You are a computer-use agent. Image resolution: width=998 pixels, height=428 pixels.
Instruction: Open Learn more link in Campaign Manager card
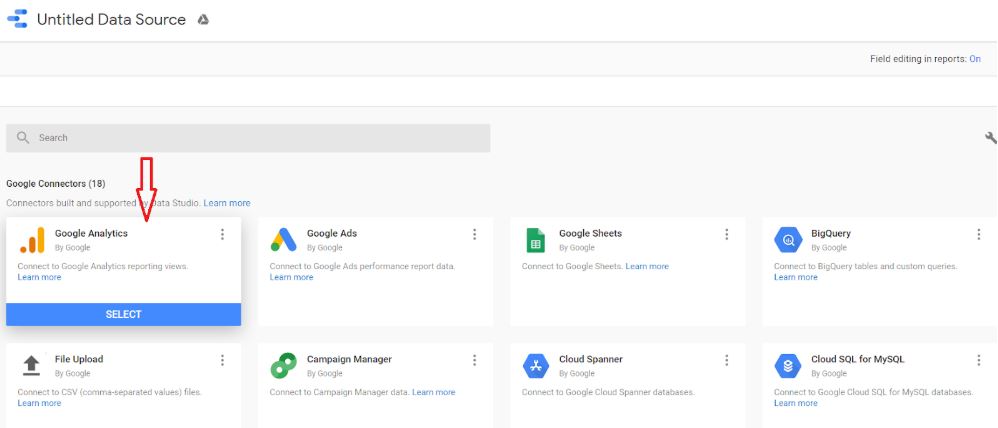tap(433, 392)
